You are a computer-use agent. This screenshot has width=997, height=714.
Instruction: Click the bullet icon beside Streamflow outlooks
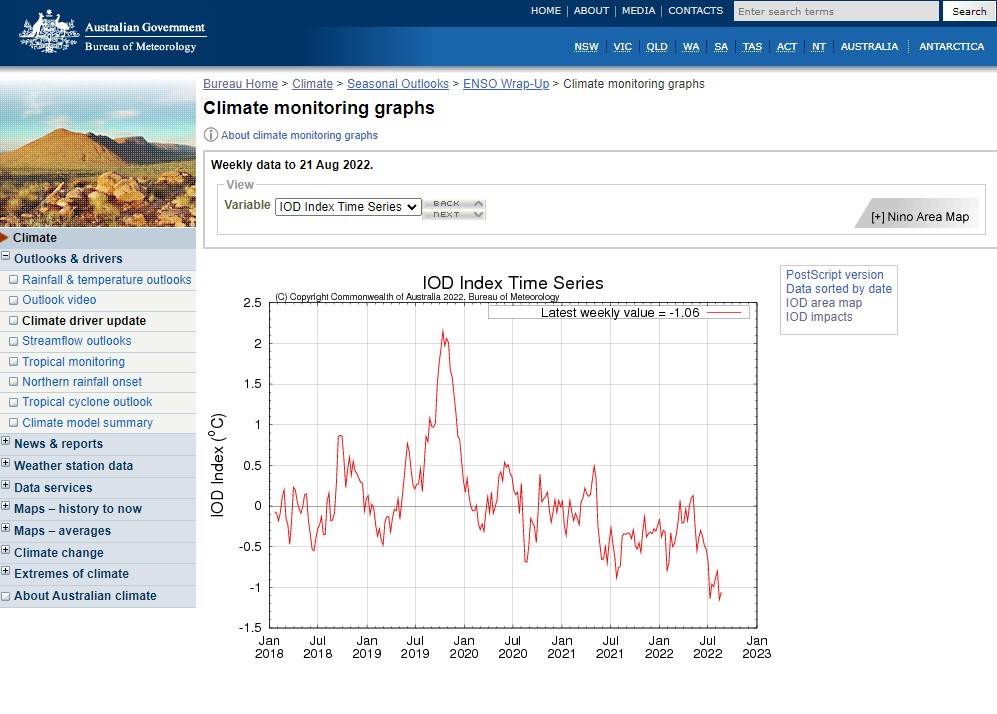(14, 341)
